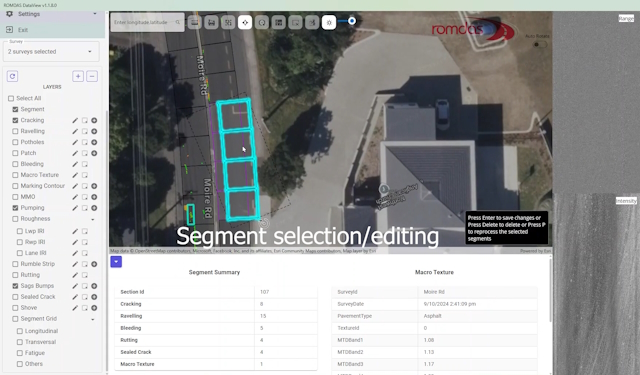Click the add circle icon for Marking Contour
This screenshot has height=375, width=640.
click(94, 186)
